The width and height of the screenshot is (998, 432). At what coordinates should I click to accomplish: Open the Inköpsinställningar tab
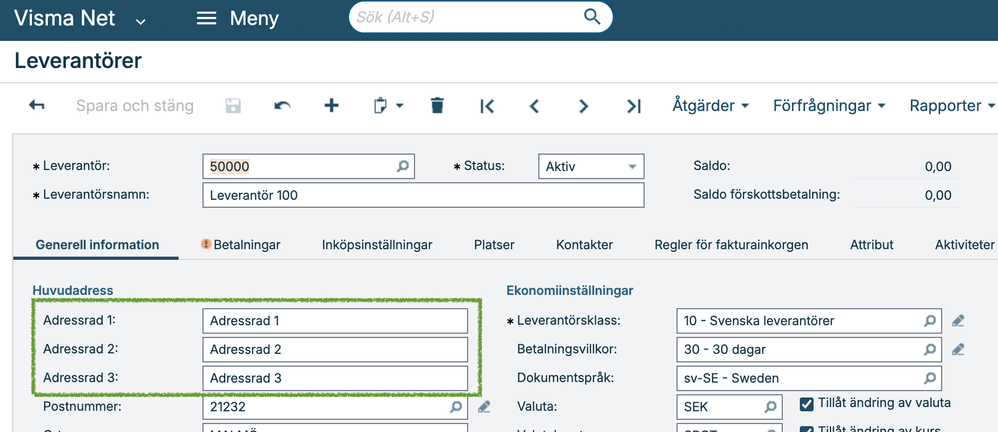[x=377, y=244]
